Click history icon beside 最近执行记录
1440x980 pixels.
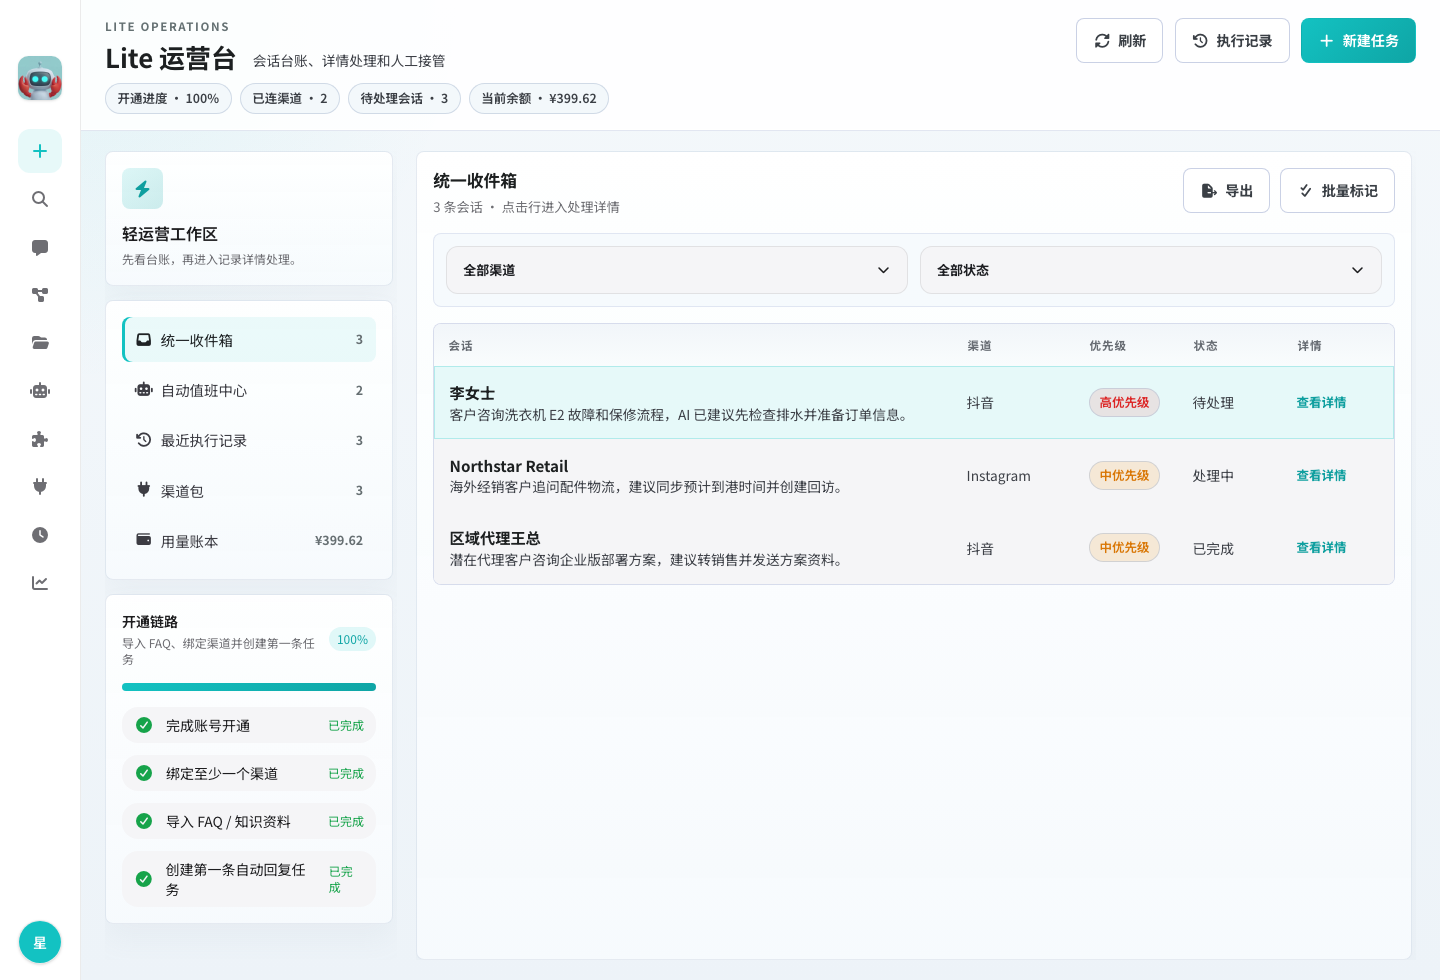click(x=144, y=440)
